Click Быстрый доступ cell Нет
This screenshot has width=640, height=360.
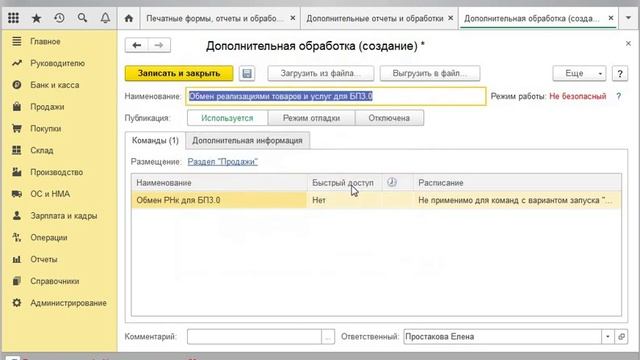click(x=344, y=200)
